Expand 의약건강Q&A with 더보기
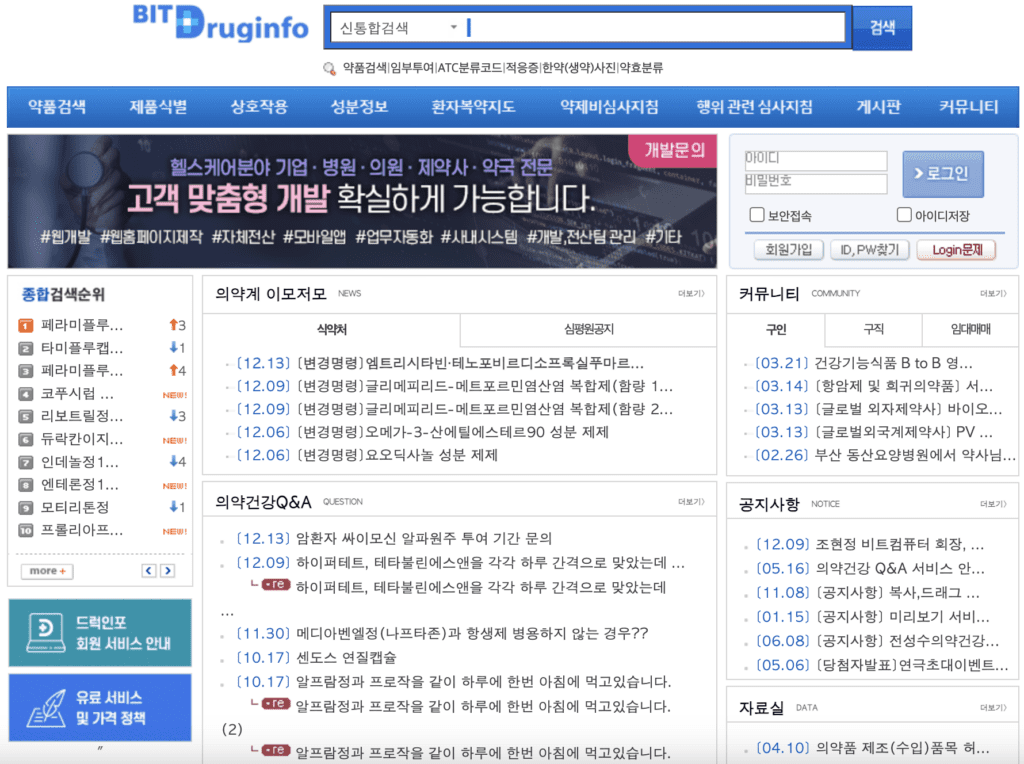The height and width of the screenshot is (764, 1024). point(691,502)
